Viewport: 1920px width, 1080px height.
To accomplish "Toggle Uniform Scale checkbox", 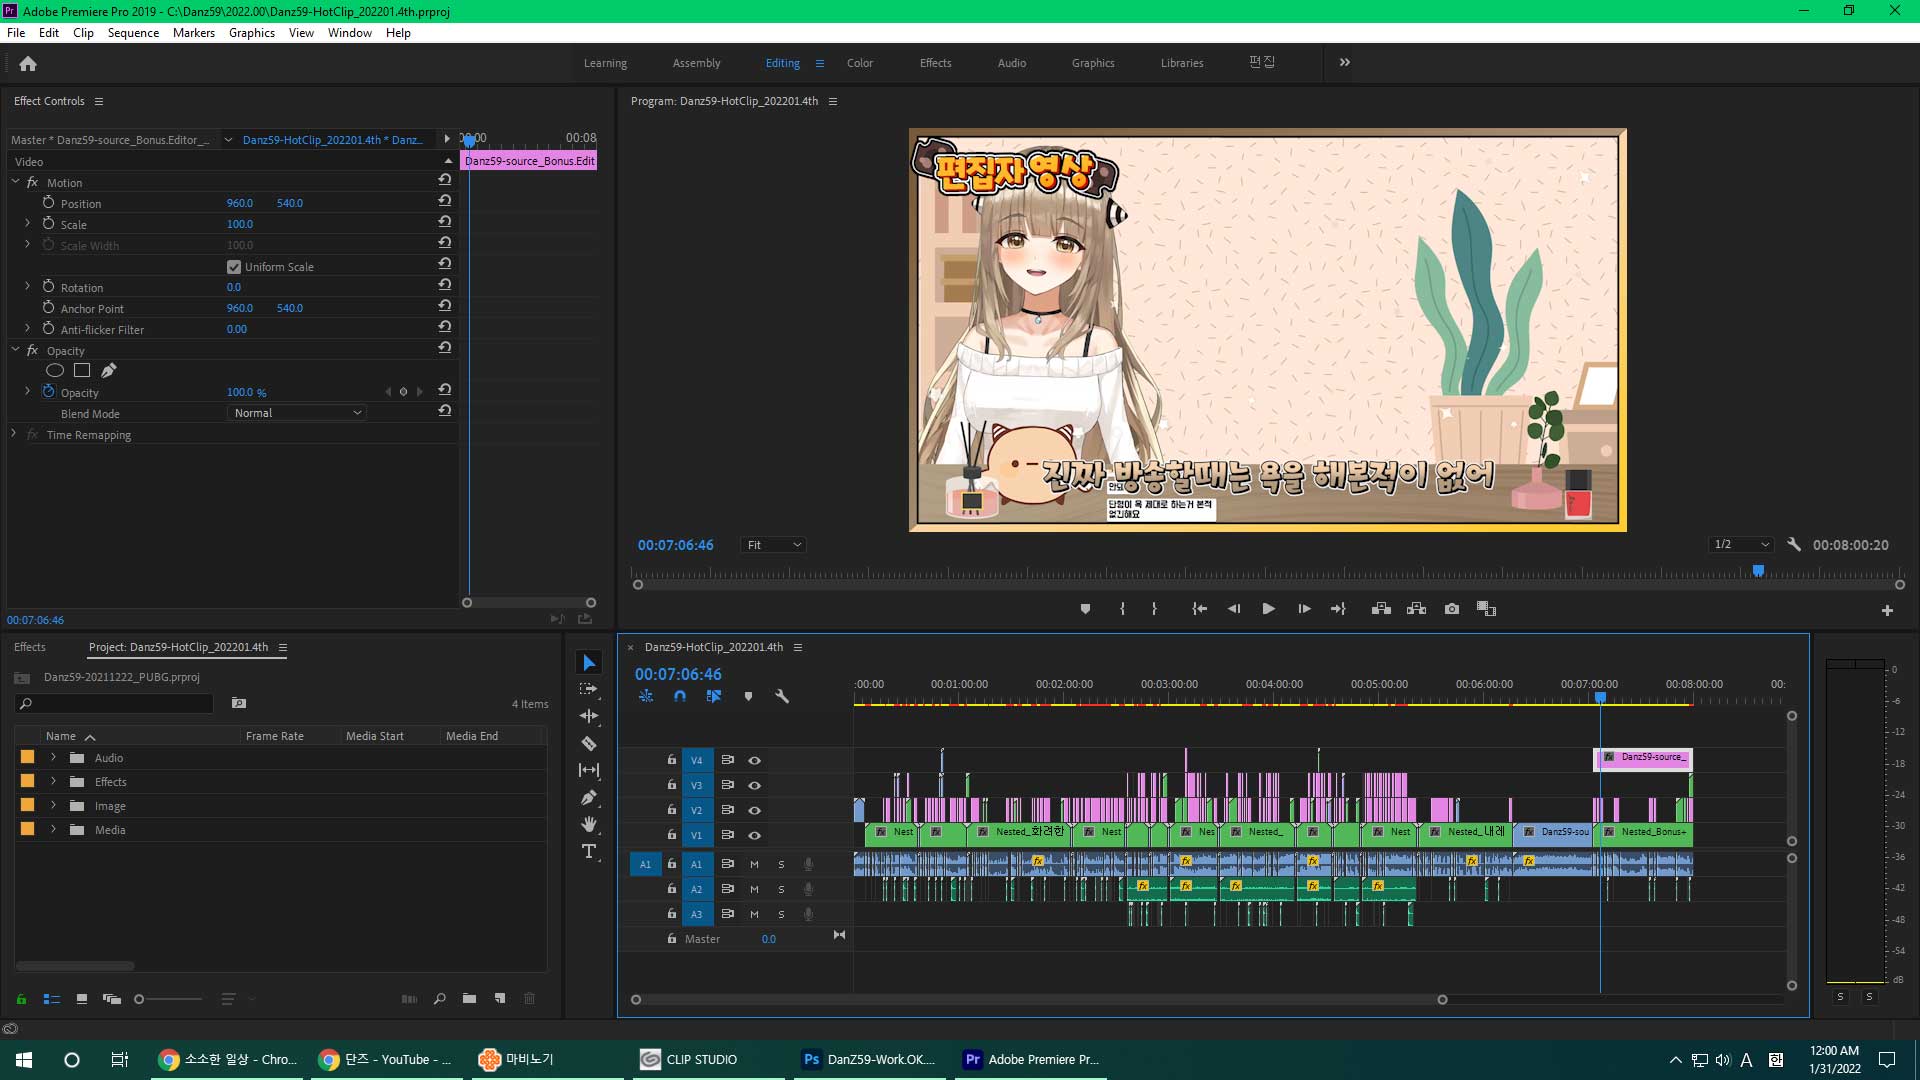I will point(234,267).
